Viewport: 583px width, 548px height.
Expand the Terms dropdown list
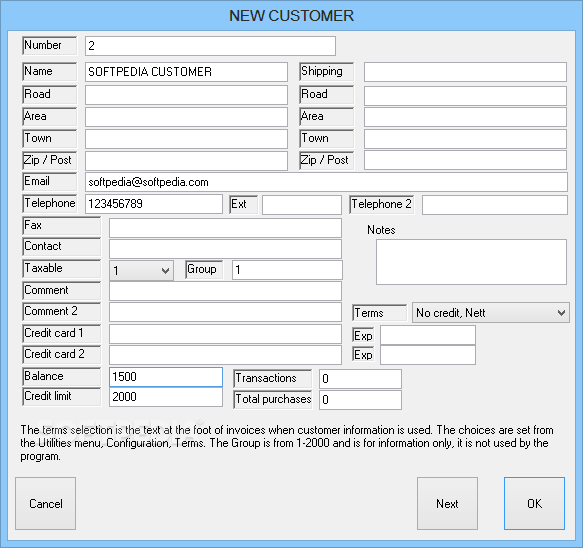(x=490, y=313)
